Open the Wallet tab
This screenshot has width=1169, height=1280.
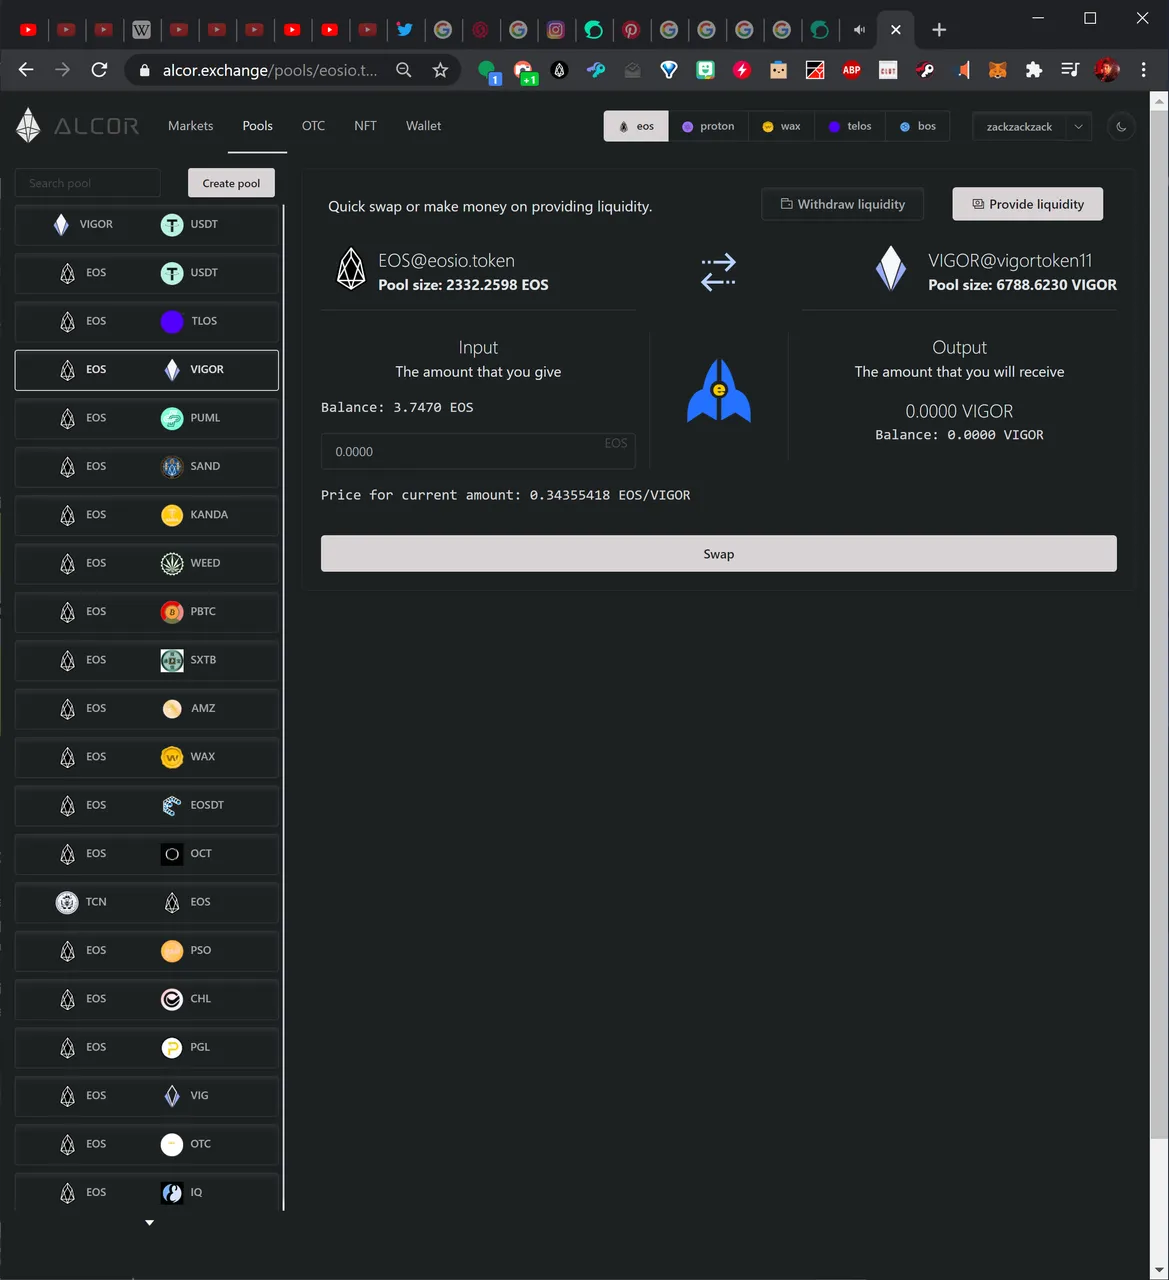423,126
